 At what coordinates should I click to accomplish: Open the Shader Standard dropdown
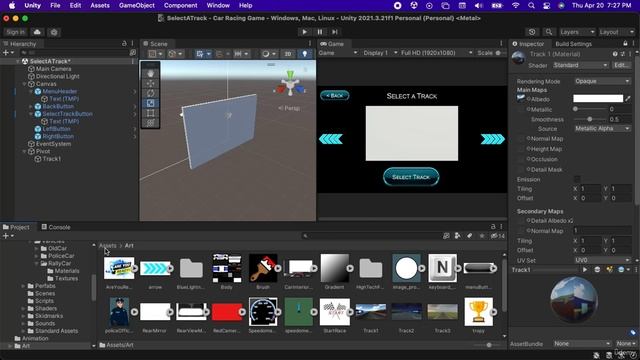pyautogui.click(x=580, y=65)
